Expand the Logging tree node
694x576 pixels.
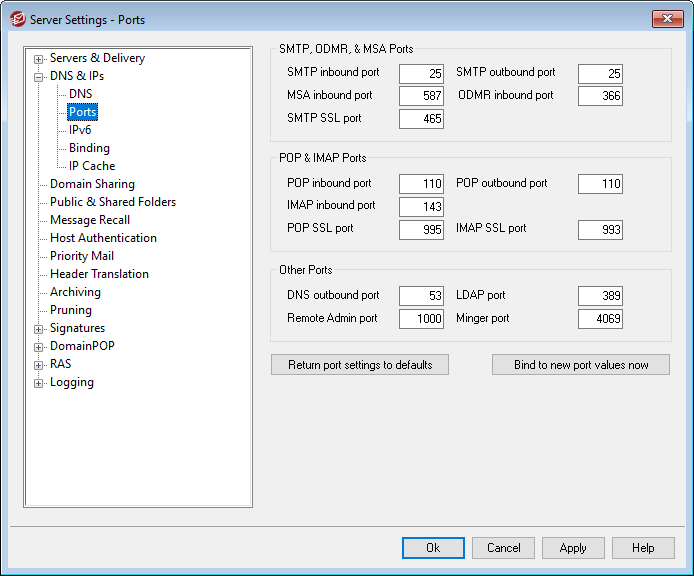[x=39, y=382]
